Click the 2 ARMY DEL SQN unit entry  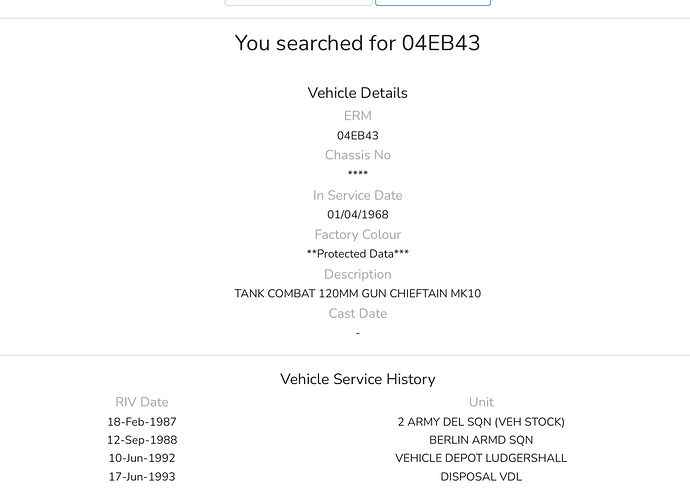click(x=481, y=422)
